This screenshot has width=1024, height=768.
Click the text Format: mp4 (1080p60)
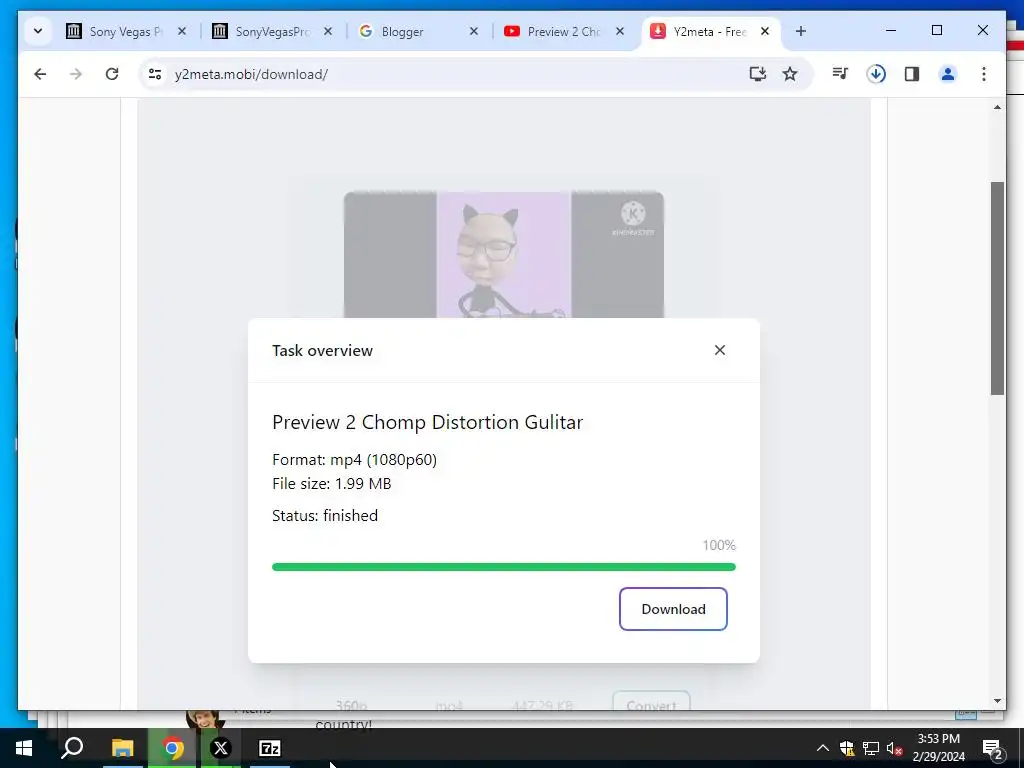coord(354,460)
